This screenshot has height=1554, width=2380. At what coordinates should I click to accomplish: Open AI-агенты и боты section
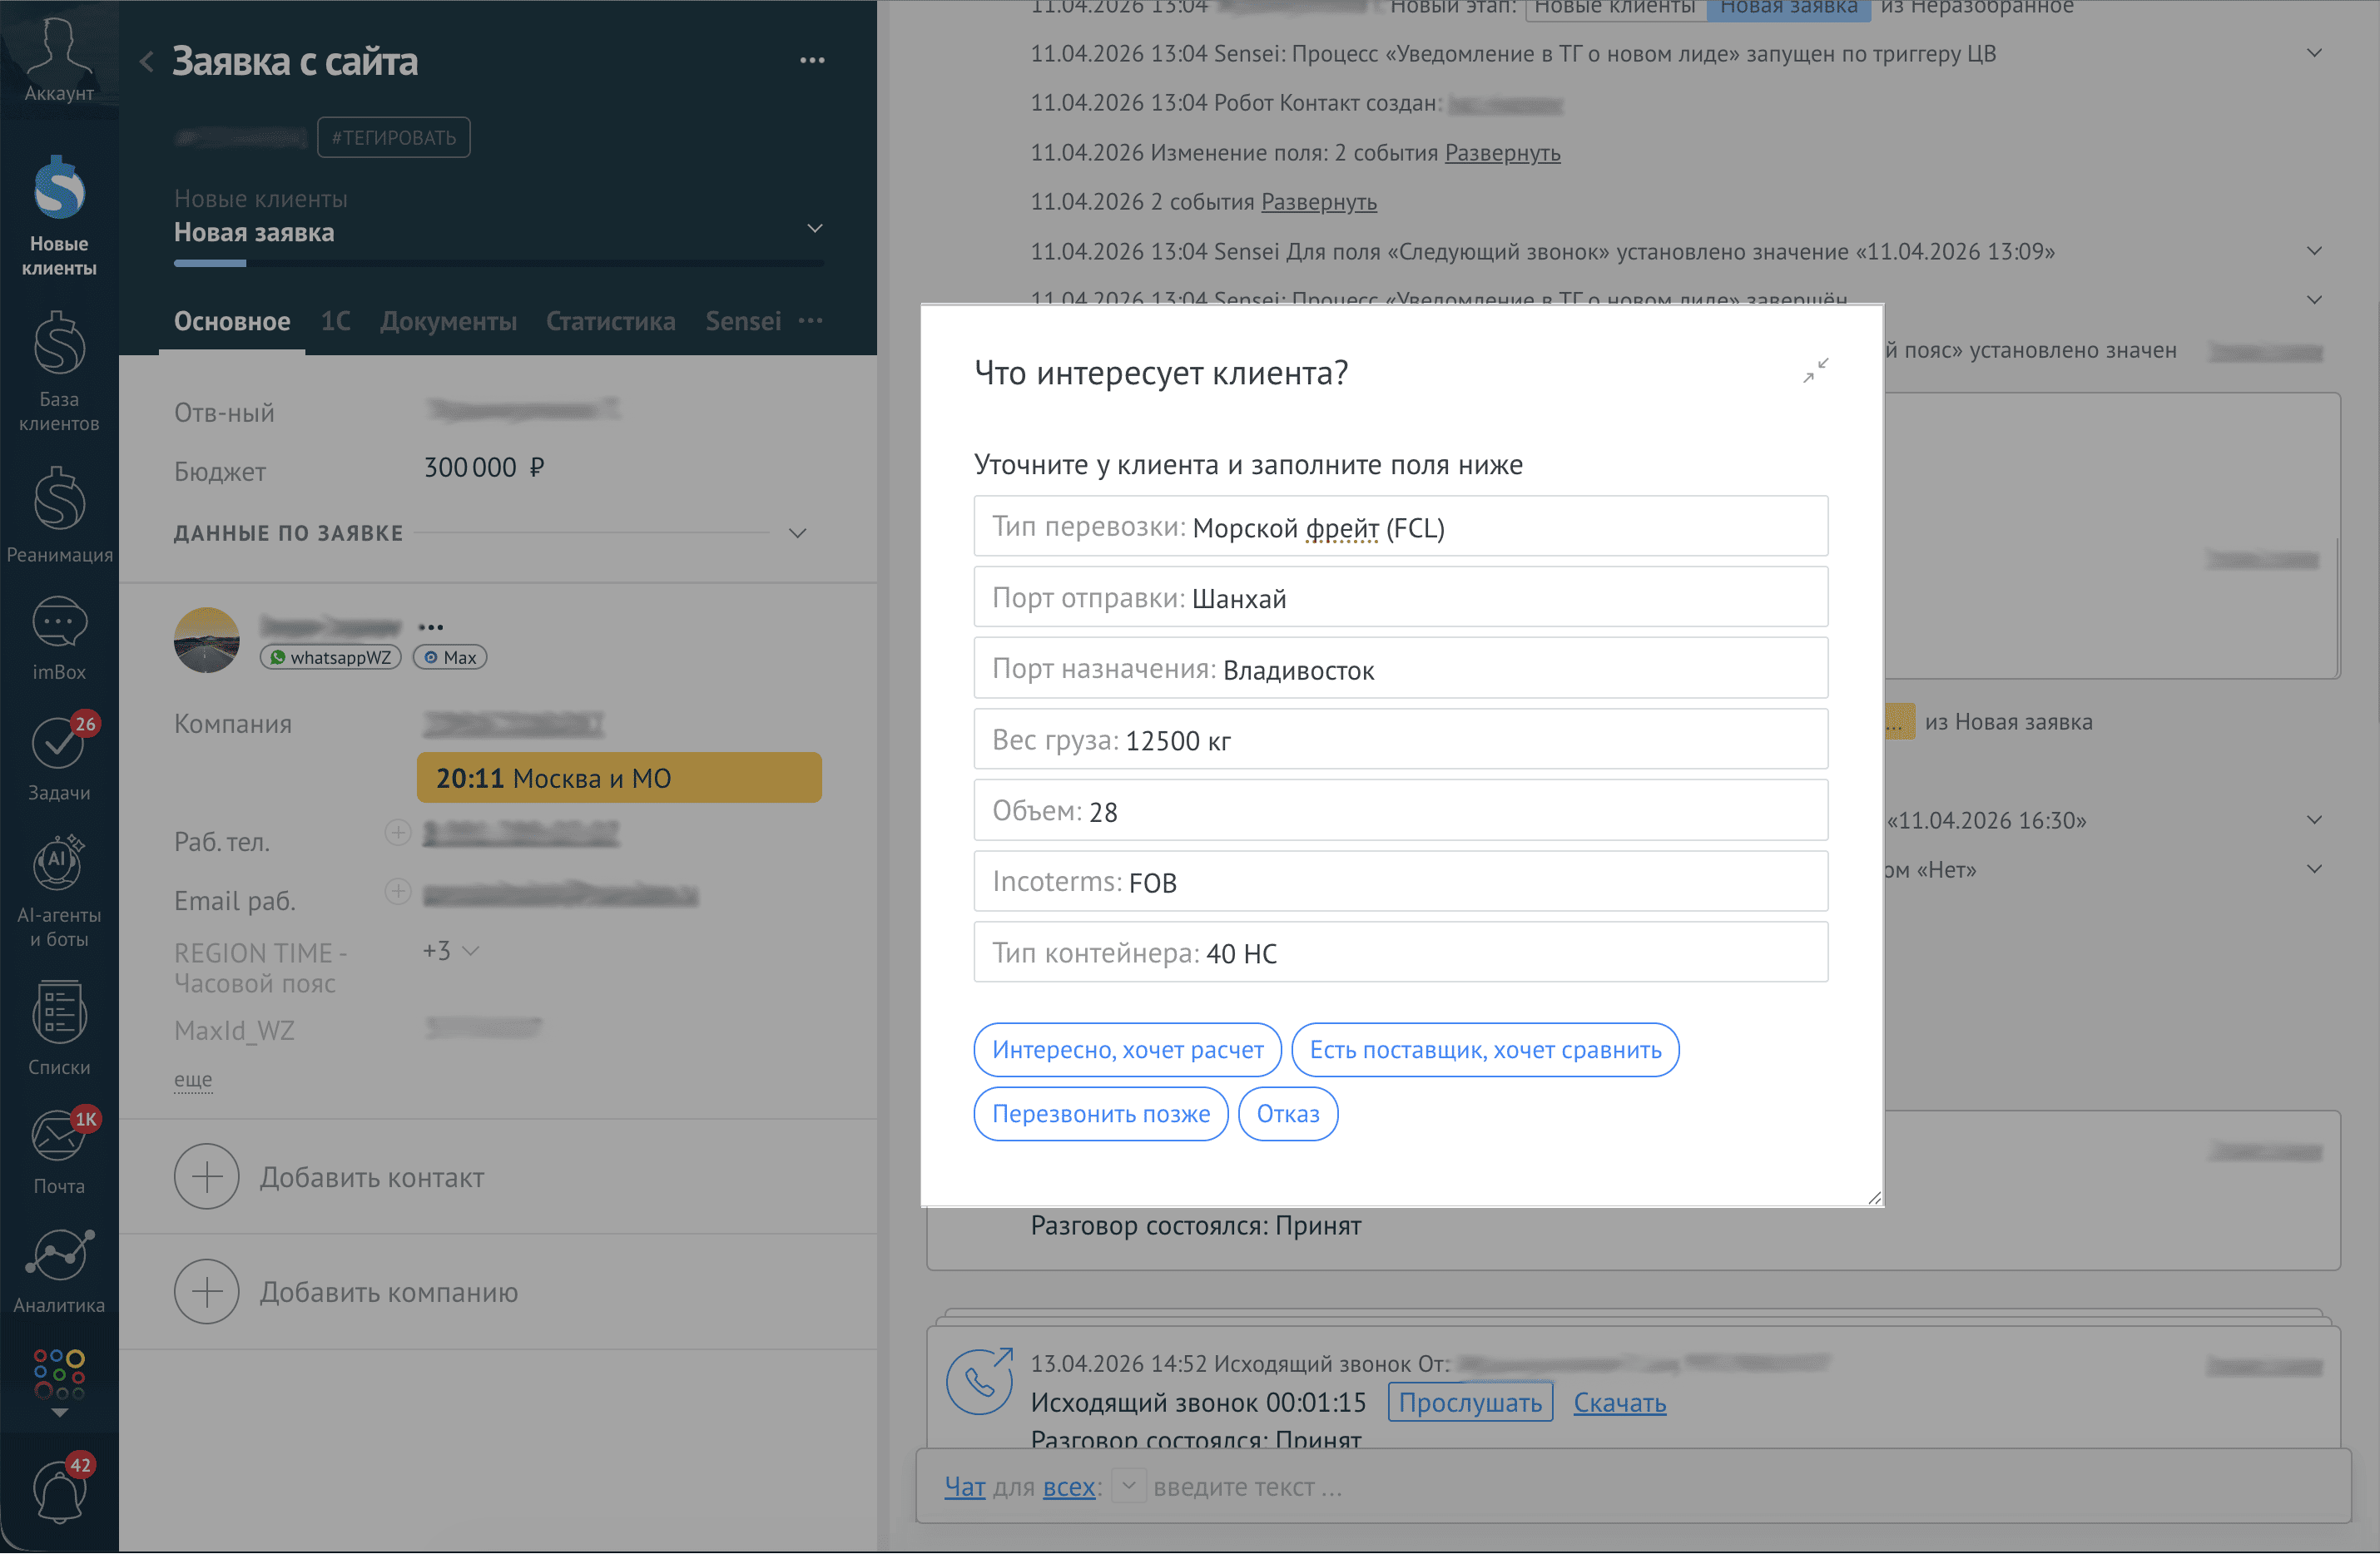tap(59, 890)
